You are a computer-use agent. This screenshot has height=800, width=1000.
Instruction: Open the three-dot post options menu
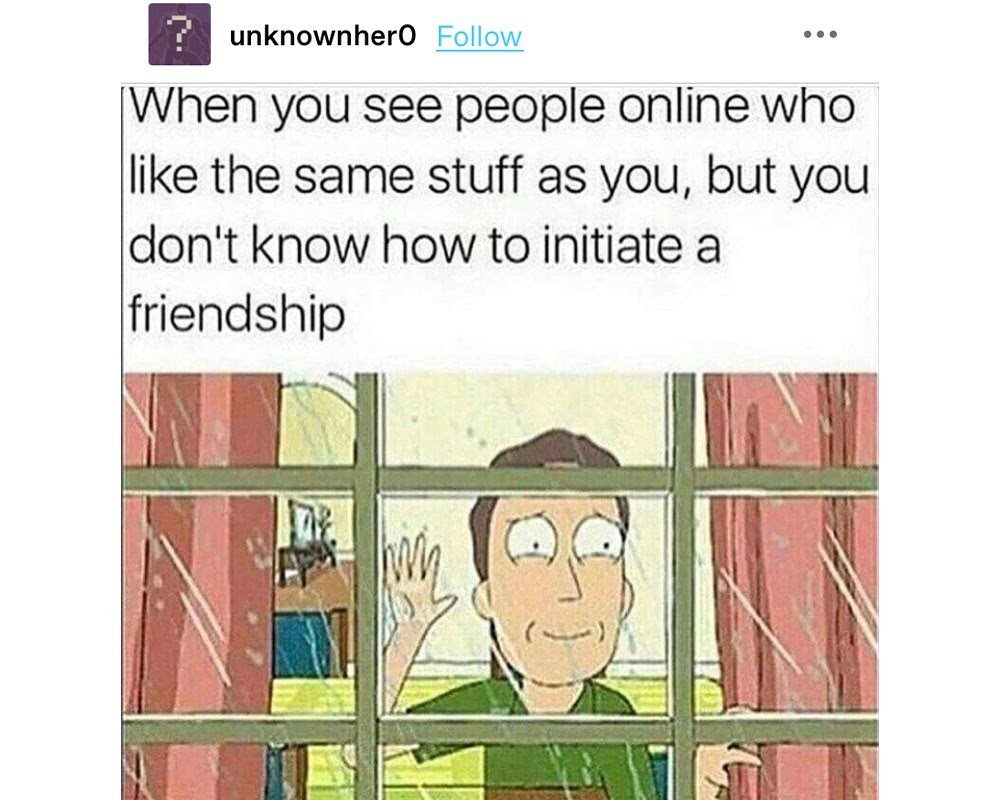(820, 34)
